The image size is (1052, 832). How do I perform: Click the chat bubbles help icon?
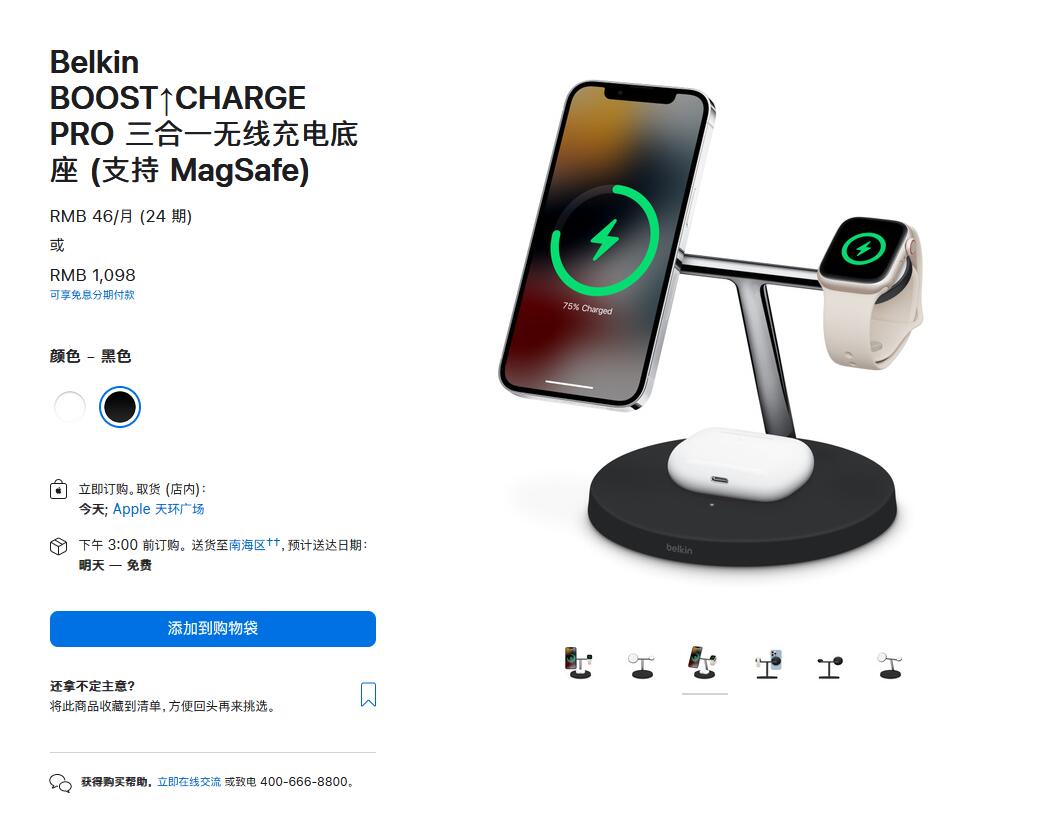pos(60,782)
